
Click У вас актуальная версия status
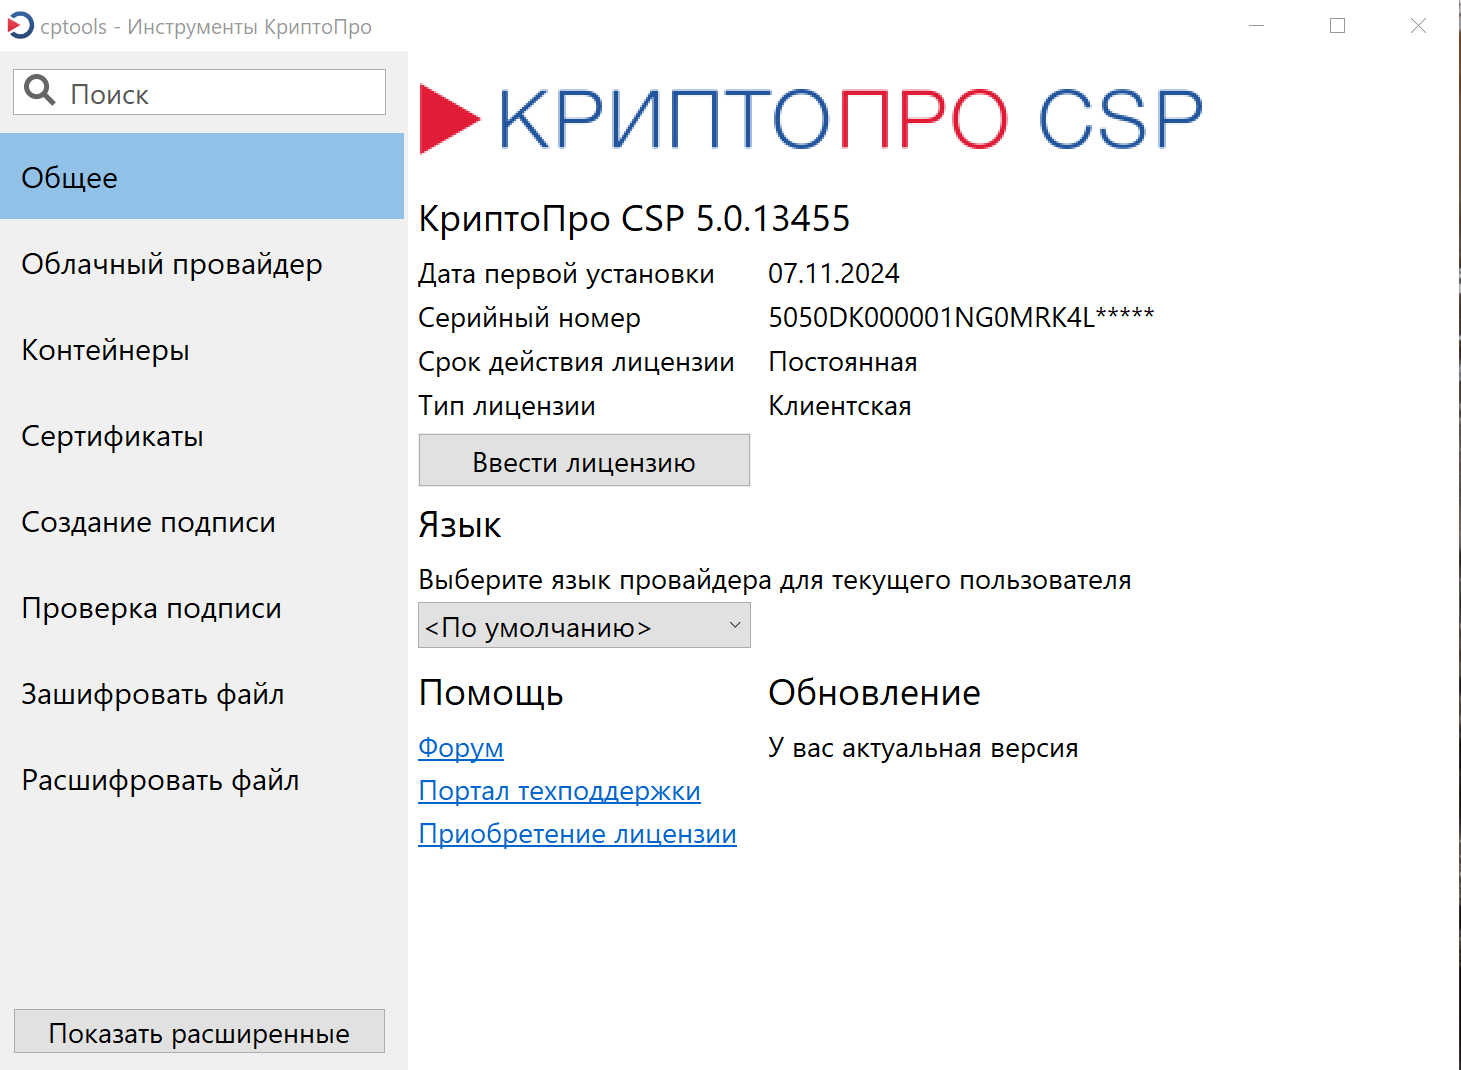coord(923,748)
